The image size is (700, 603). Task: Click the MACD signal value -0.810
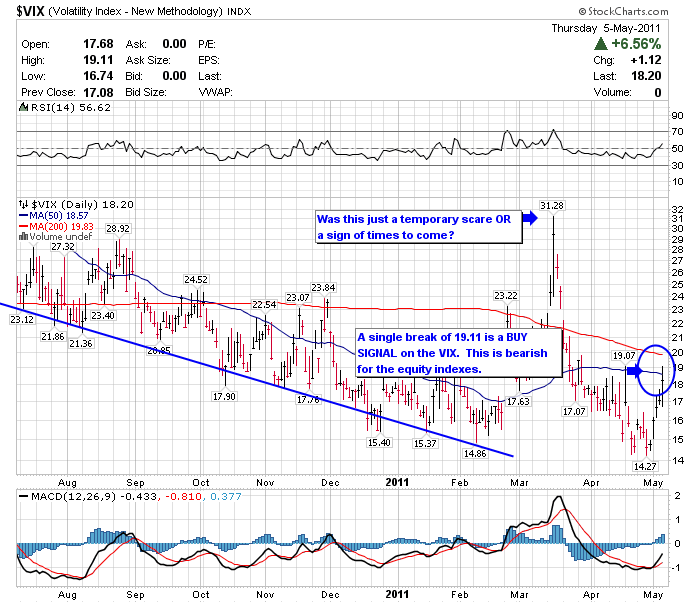pyautogui.click(x=183, y=496)
